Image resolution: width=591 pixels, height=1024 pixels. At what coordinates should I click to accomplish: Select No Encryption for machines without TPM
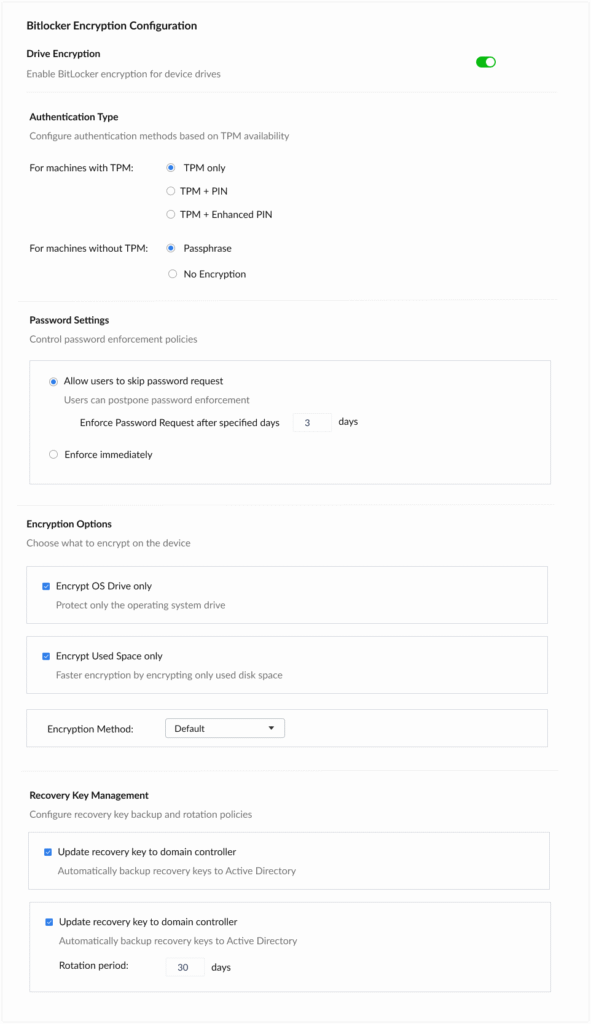[x=172, y=273]
